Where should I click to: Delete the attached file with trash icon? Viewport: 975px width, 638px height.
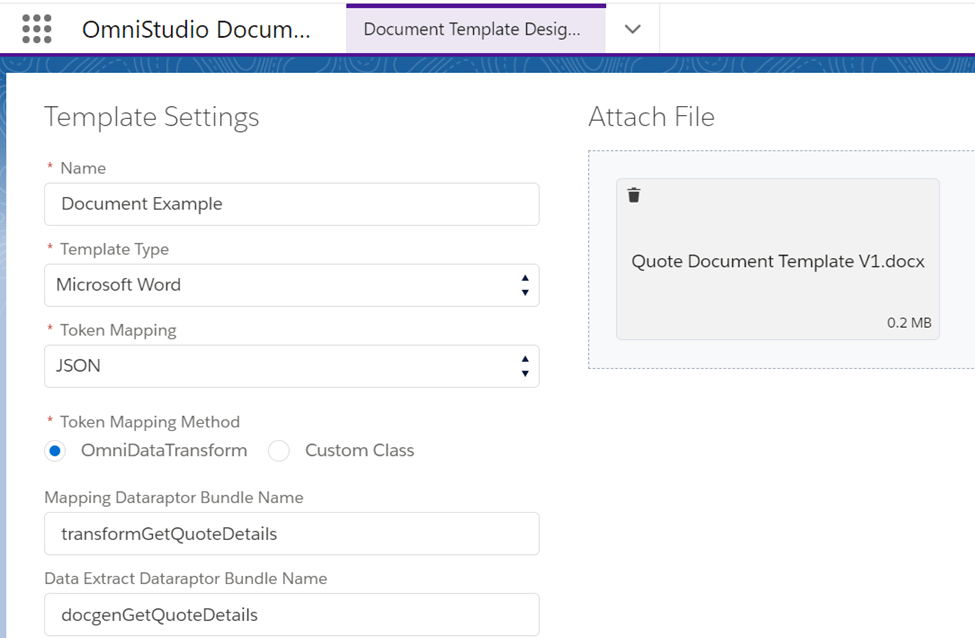point(634,195)
